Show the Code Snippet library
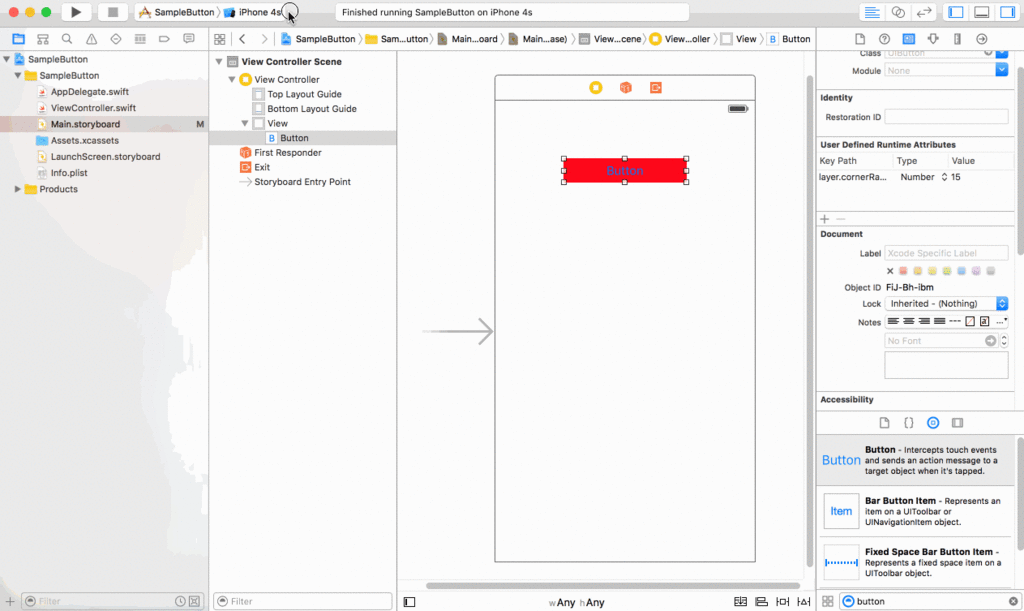This screenshot has width=1024, height=611. tap(908, 423)
